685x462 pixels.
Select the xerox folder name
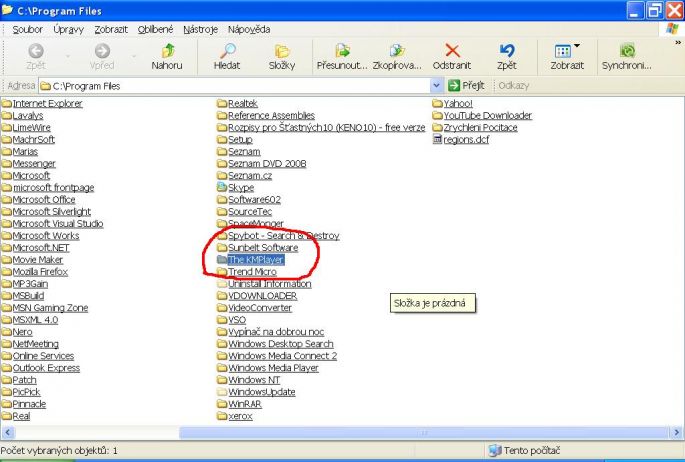pos(240,416)
